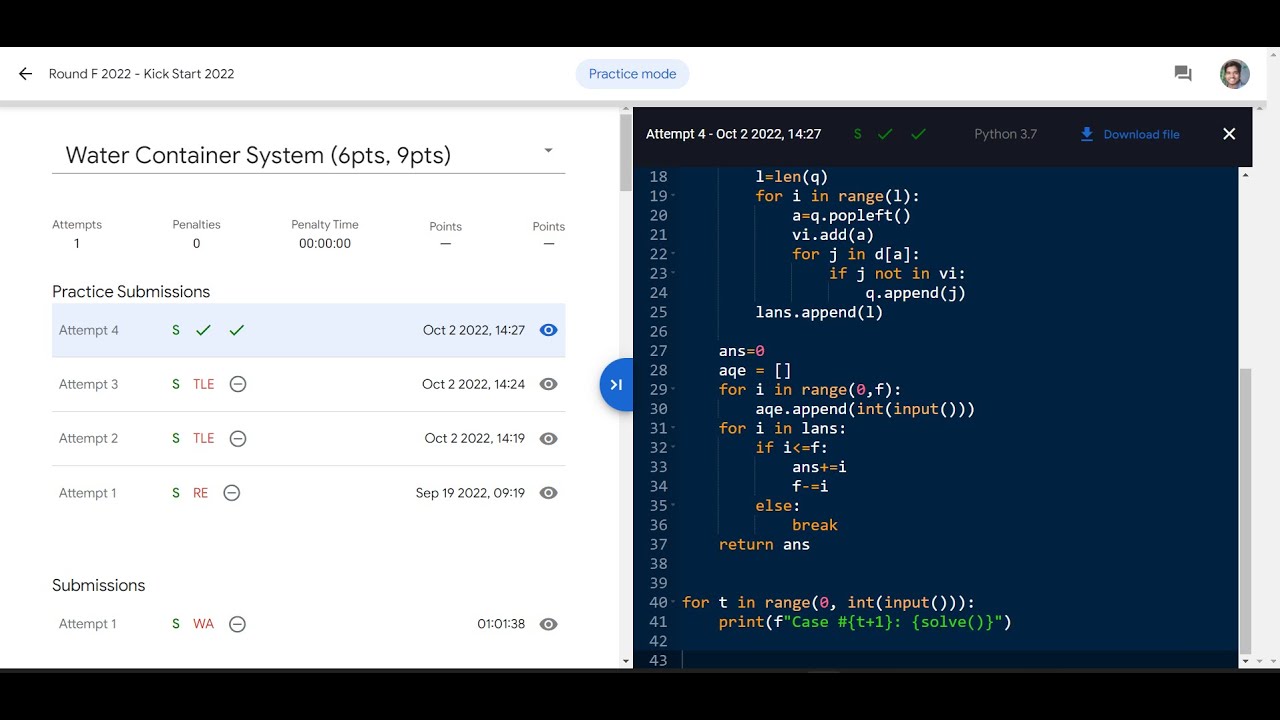Image resolution: width=1280 pixels, height=720 pixels.
Task: Click second green check in code panel header
Action: 918,134
